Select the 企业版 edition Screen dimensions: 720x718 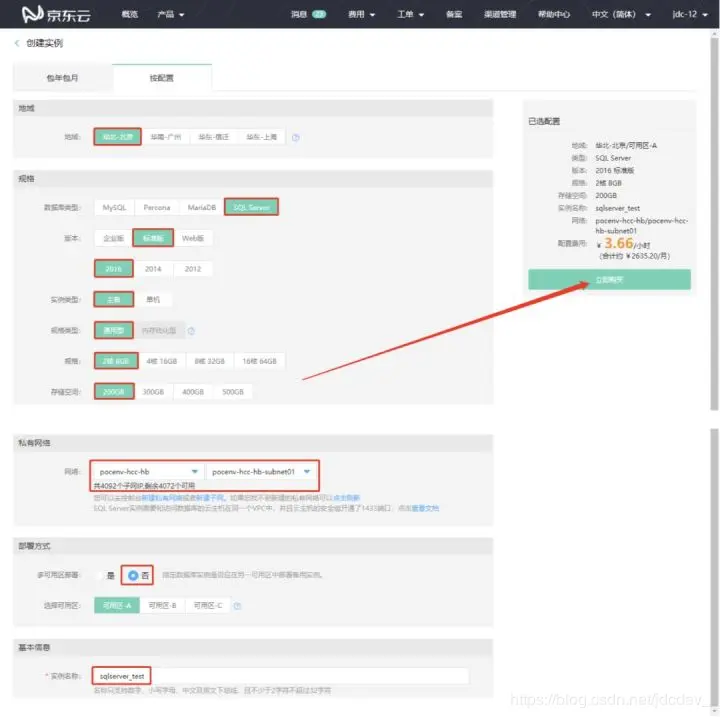[x=113, y=238]
